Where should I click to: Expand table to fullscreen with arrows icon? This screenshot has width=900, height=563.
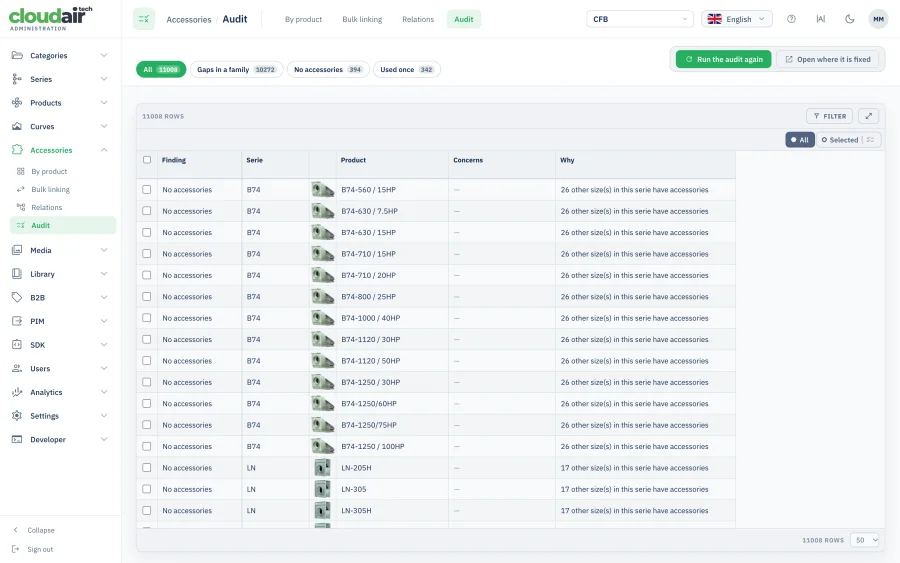click(x=869, y=116)
